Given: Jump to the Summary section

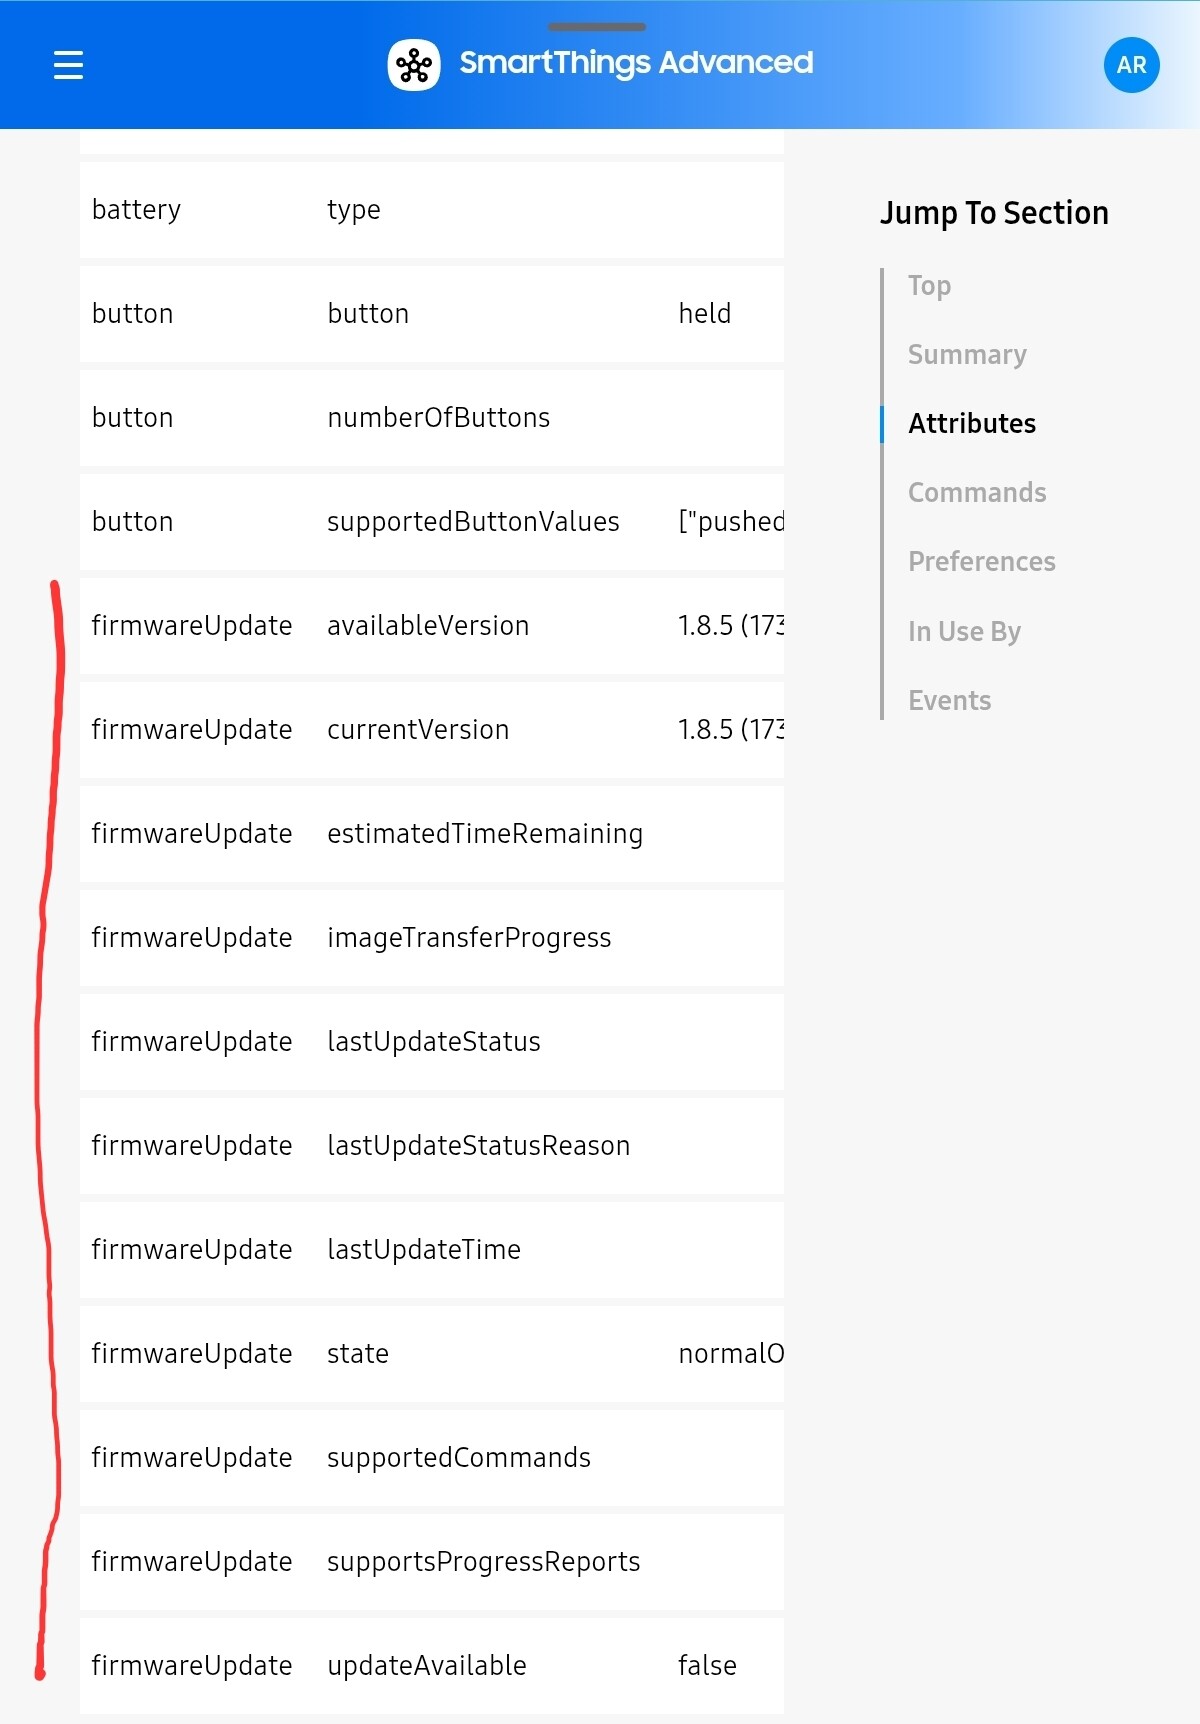Looking at the screenshot, I should coord(967,355).
